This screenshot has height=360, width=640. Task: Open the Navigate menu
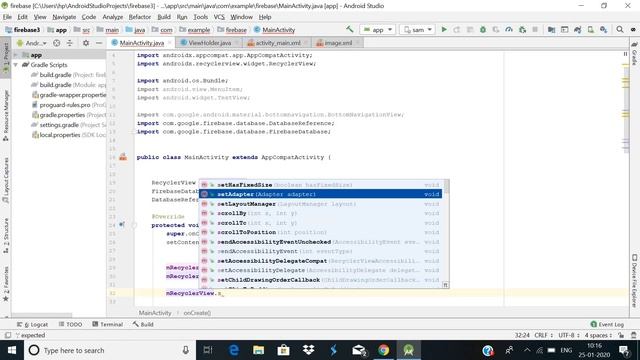[x=64, y=17]
